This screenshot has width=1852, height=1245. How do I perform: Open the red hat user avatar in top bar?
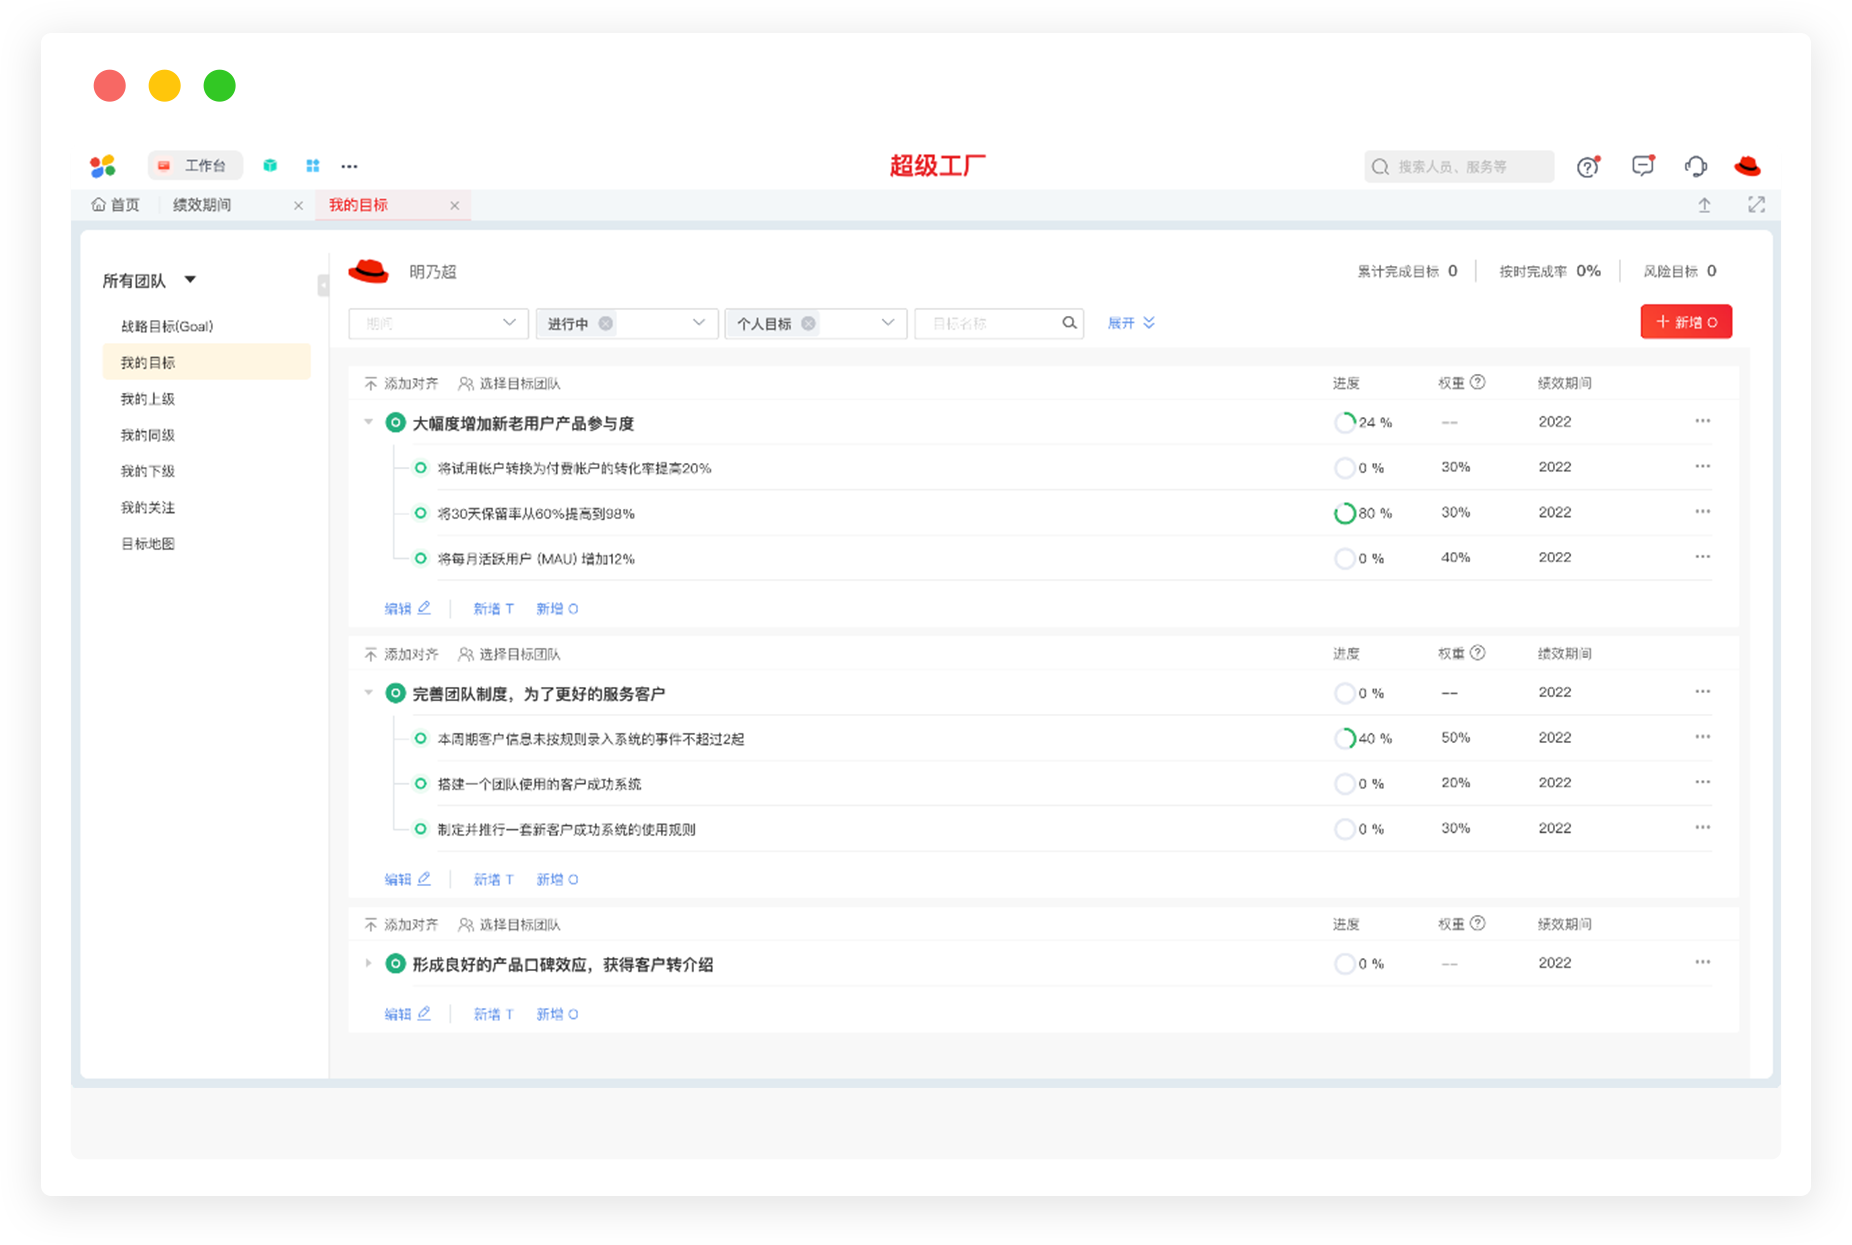click(x=1747, y=166)
